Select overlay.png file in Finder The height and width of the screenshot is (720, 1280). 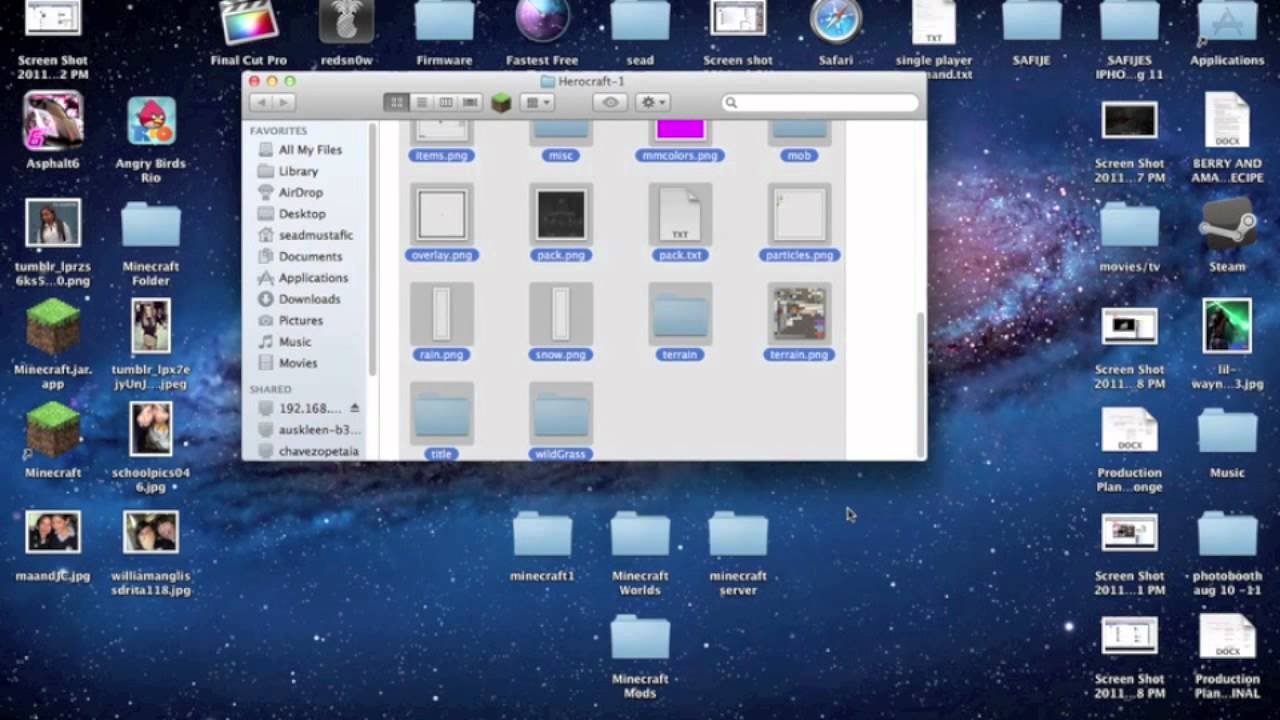pyautogui.click(x=442, y=214)
